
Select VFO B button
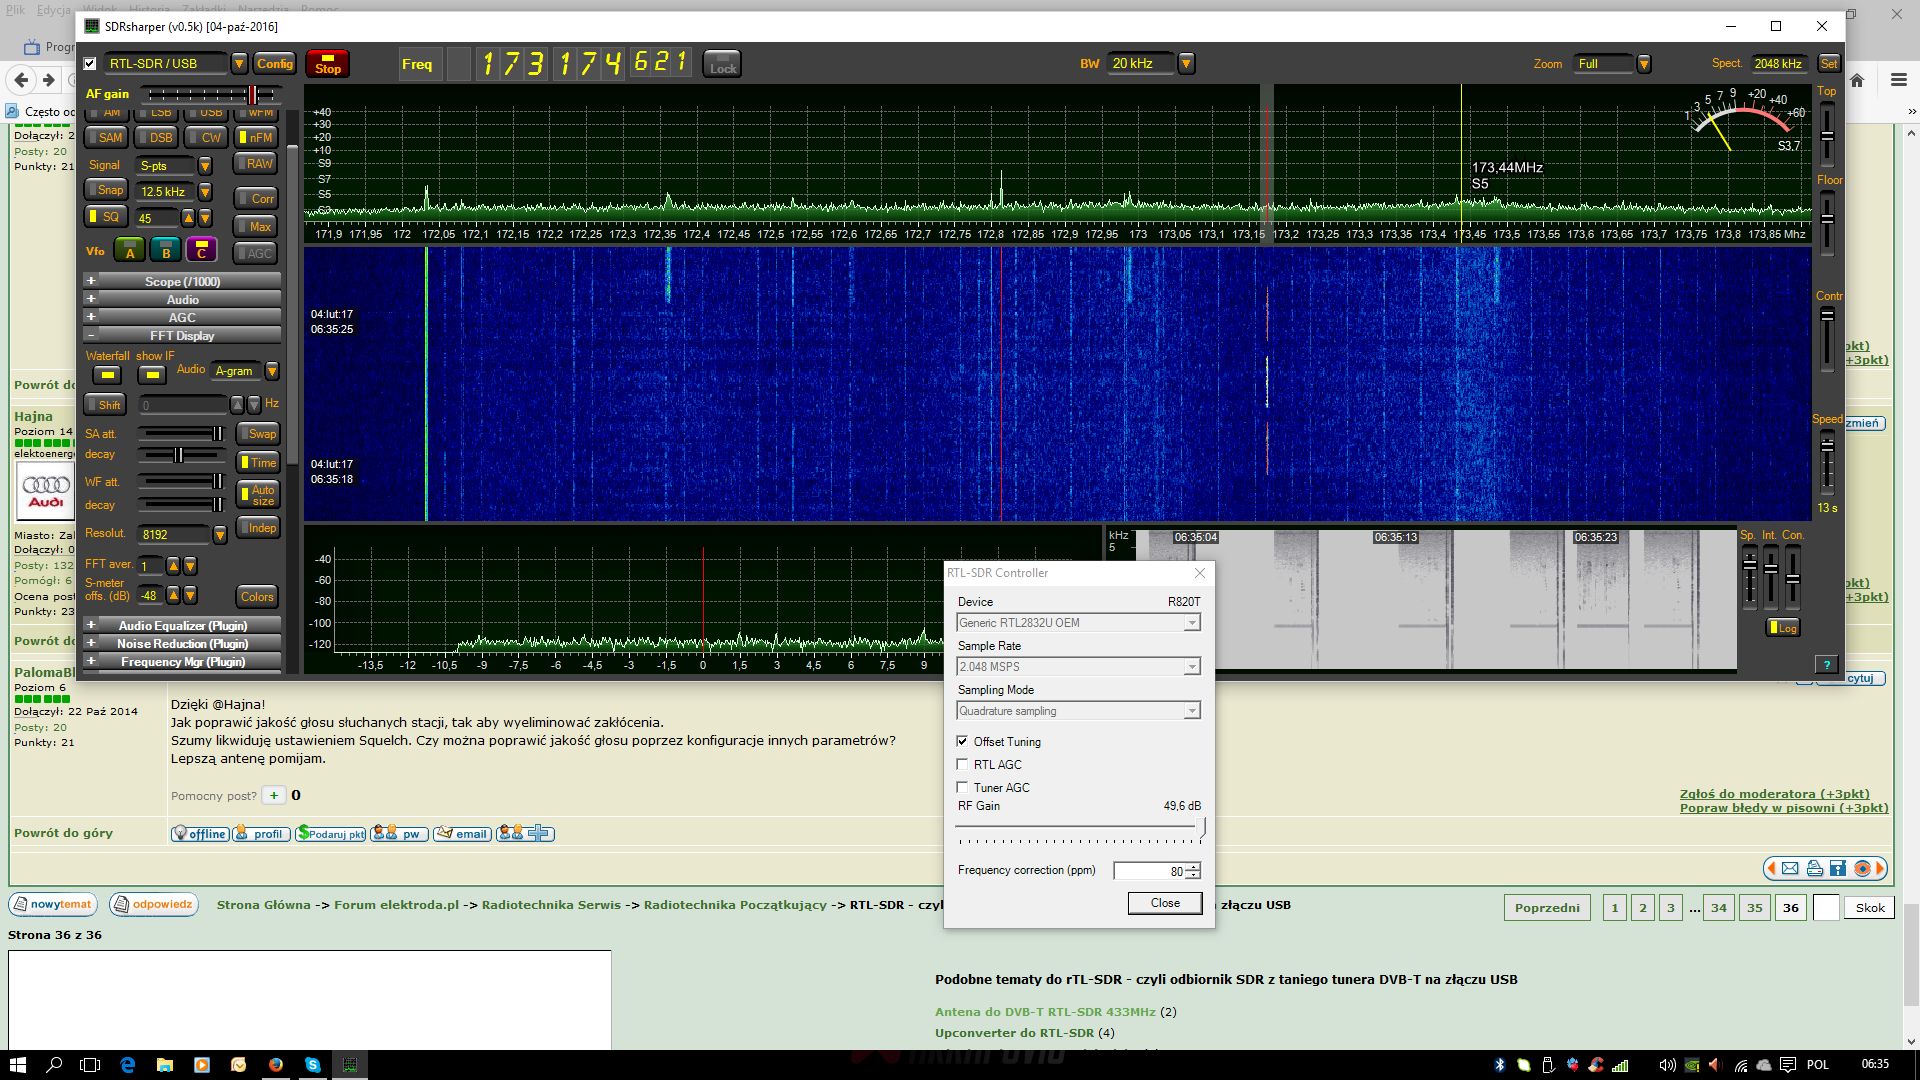[x=166, y=250]
